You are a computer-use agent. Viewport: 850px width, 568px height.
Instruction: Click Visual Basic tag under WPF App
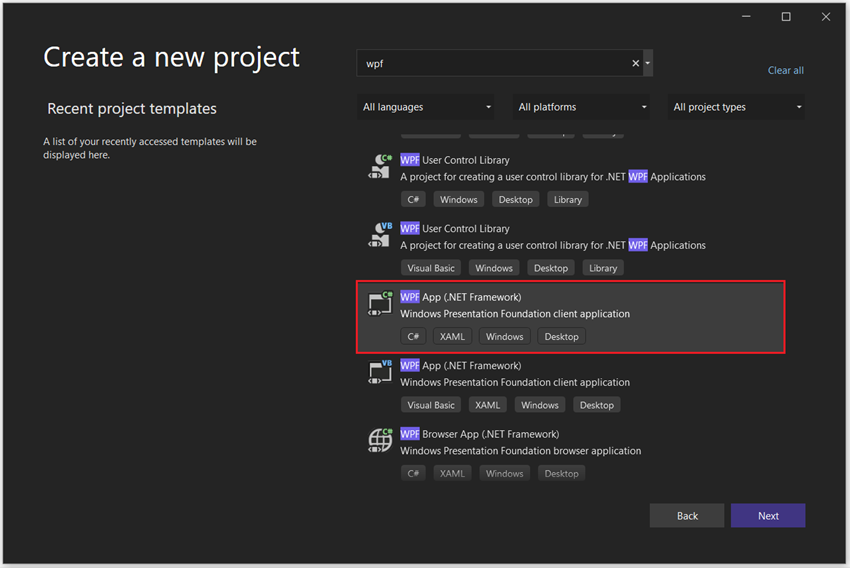(x=431, y=405)
